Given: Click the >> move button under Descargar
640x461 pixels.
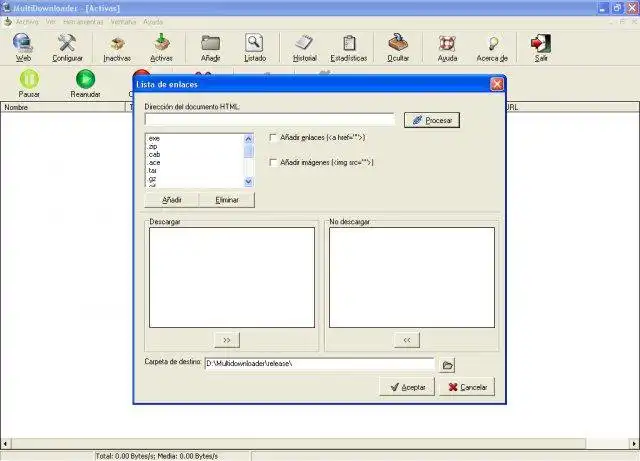Looking at the screenshot, I should click(227, 340).
